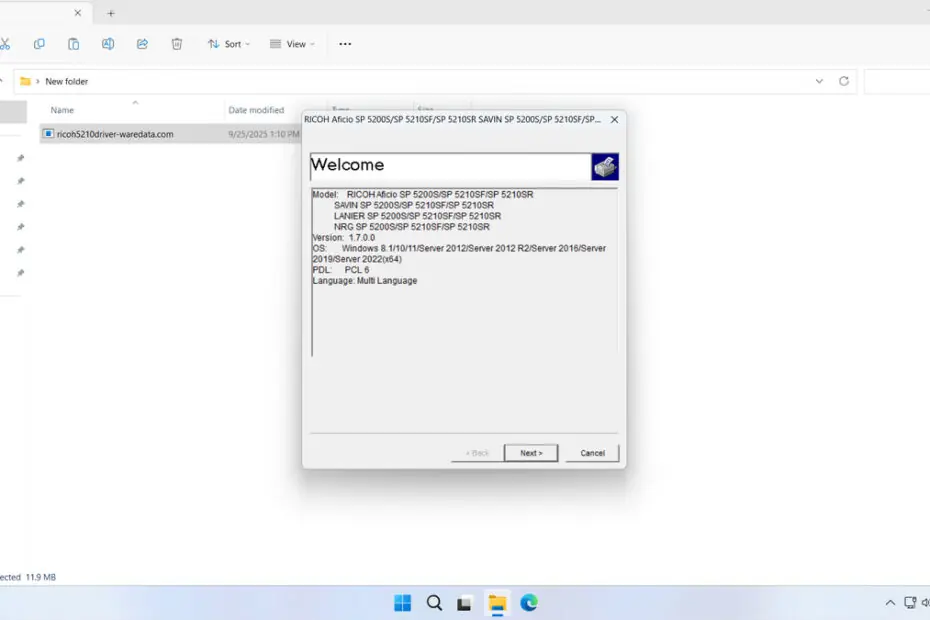Click the Copy icon in Explorer toolbar
Viewport: 930px width, 620px height.
39,44
